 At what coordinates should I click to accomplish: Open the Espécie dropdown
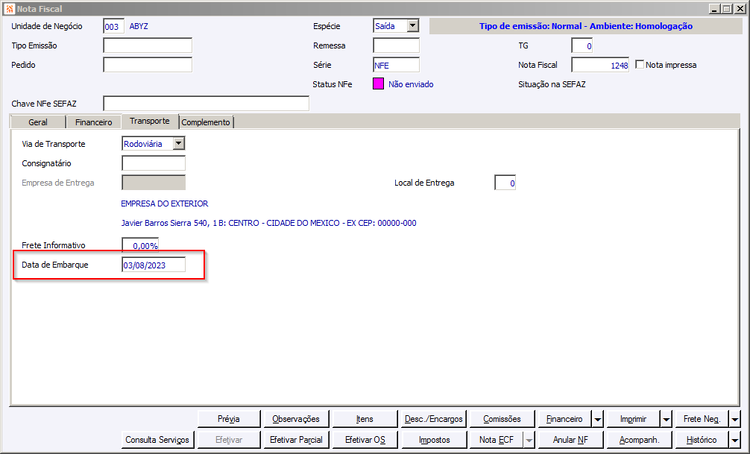[x=413, y=26]
